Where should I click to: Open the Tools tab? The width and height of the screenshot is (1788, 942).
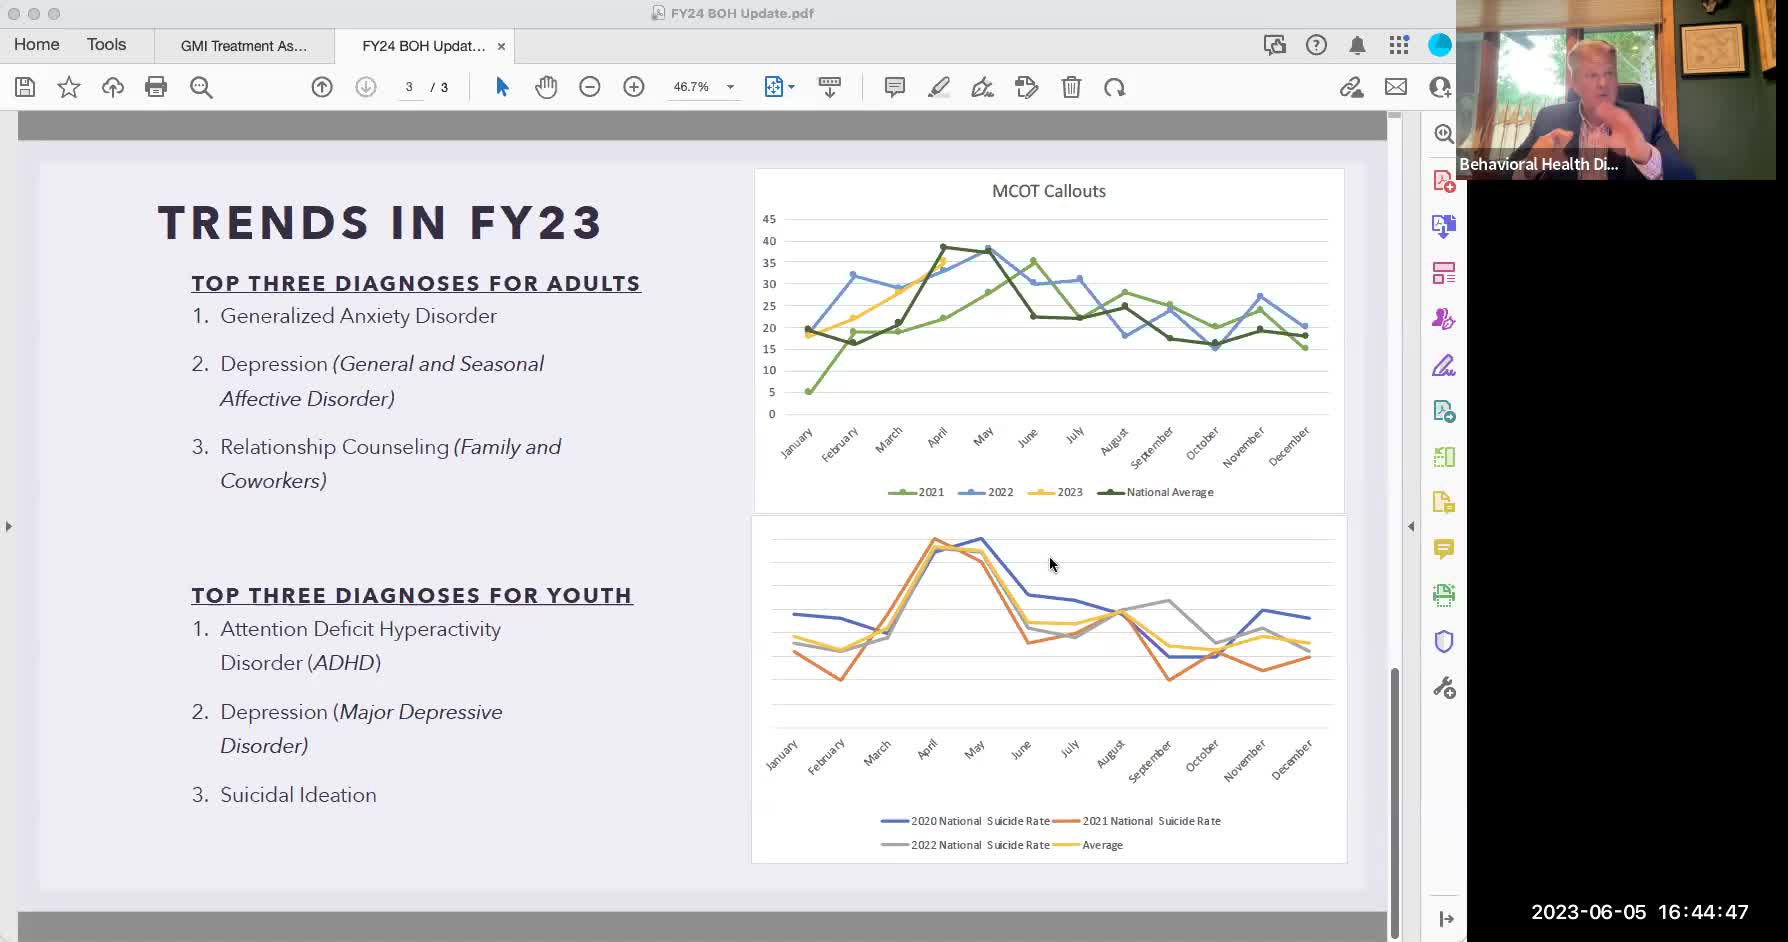[x=106, y=45]
